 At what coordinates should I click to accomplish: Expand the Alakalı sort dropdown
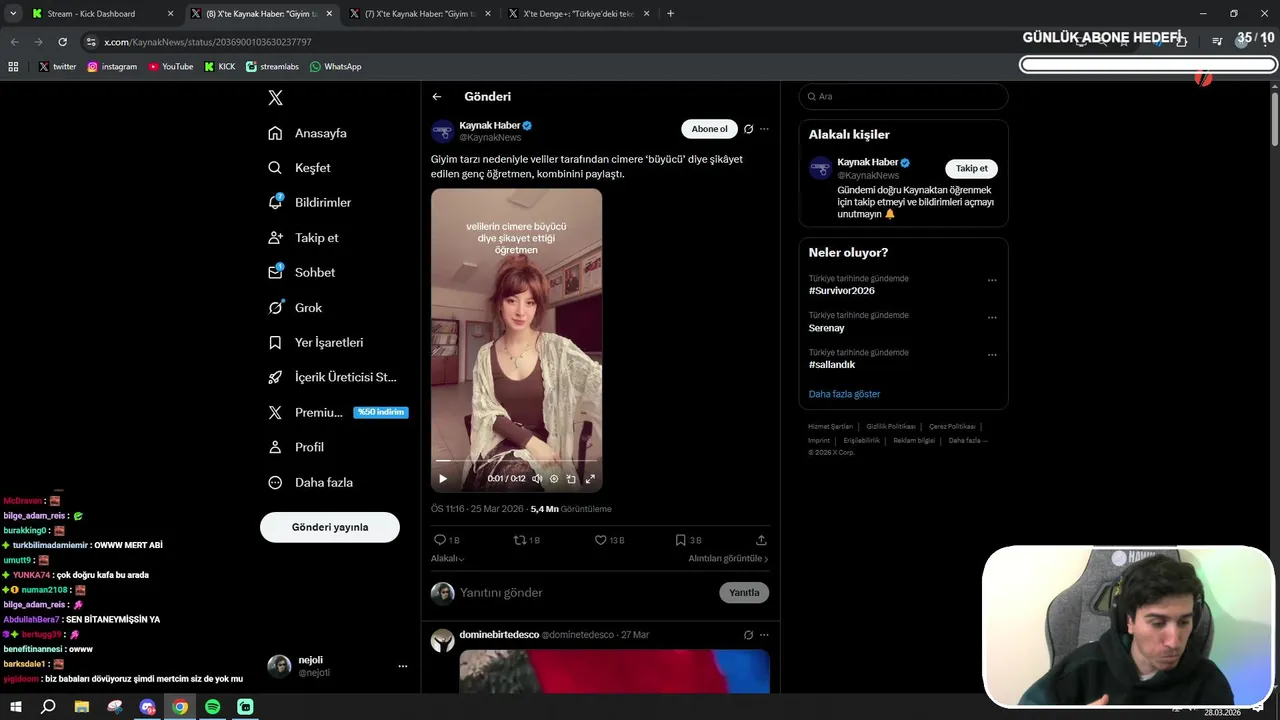point(448,559)
